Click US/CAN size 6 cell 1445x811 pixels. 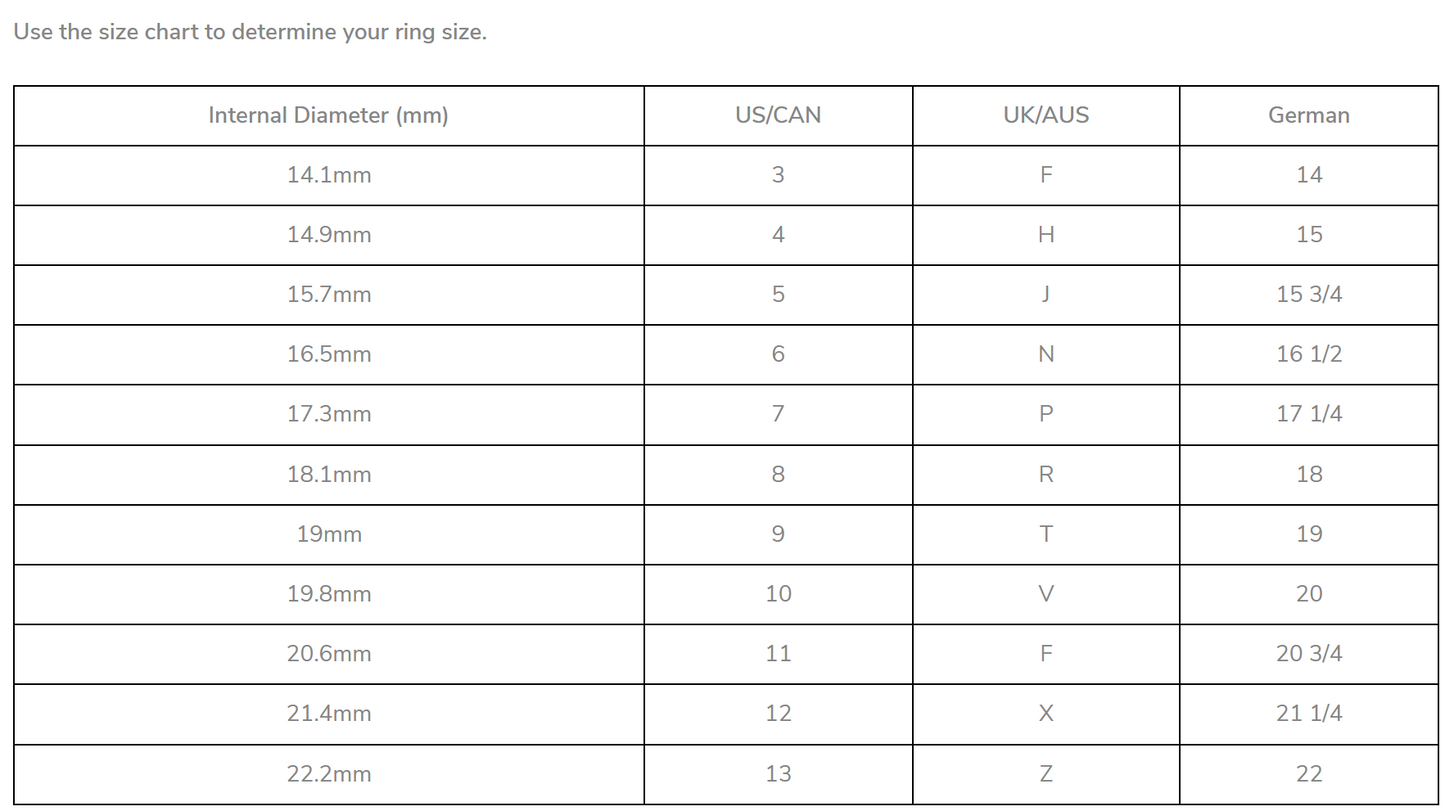click(x=777, y=354)
